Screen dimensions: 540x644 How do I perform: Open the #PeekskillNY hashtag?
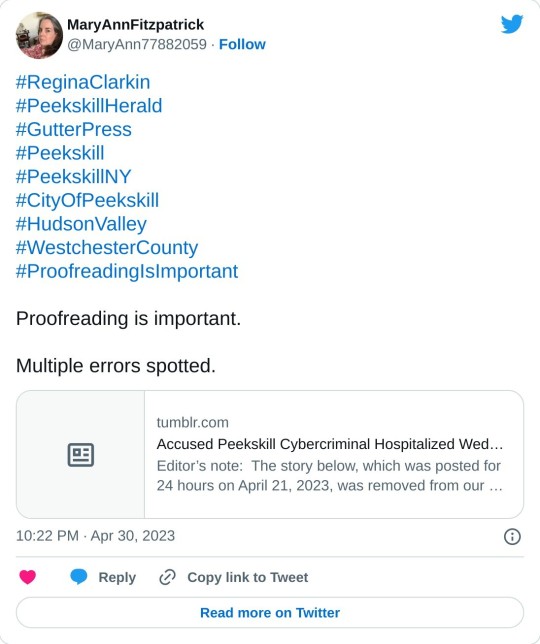74,177
